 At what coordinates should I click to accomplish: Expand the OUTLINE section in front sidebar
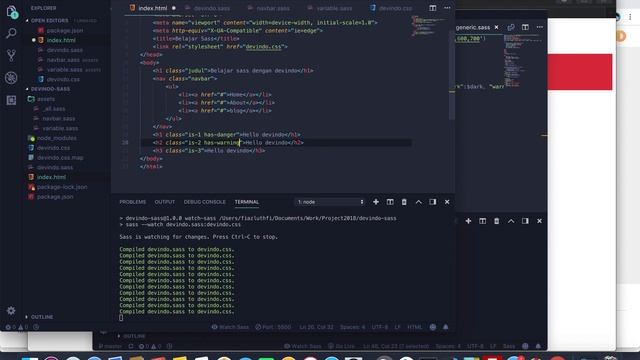[x=42, y=317]
